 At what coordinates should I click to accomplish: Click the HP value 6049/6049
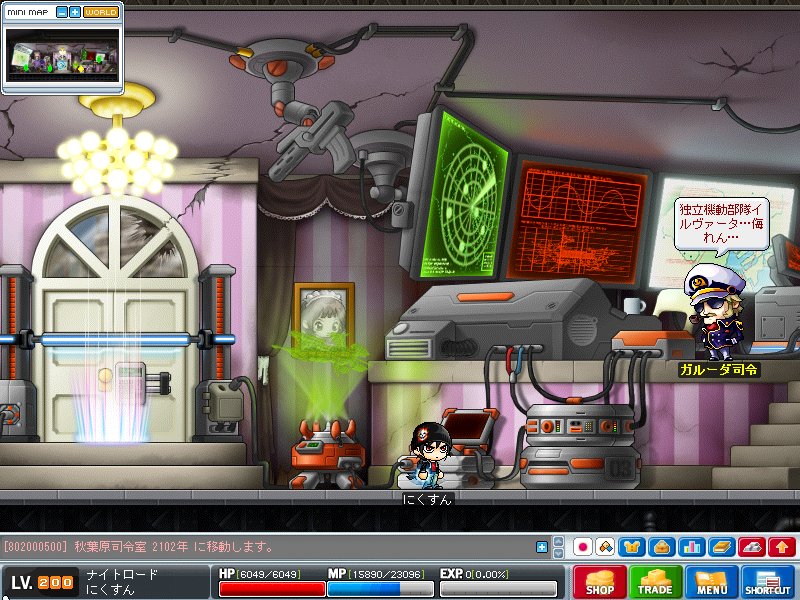270,574
